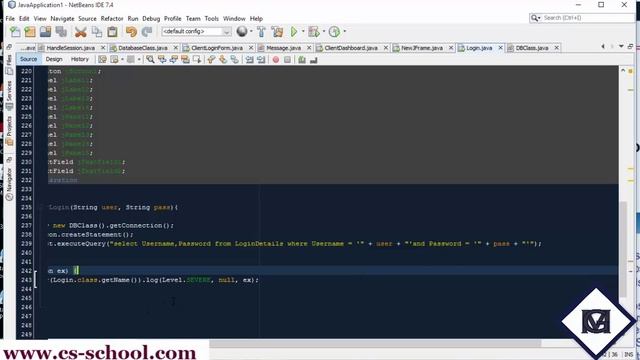Image resolution: width=640 pixels, height=360 pixels.
Task: Toggle Highlight Search in editor toolbar
Action: pyautogui.click(x=185, y=60)
